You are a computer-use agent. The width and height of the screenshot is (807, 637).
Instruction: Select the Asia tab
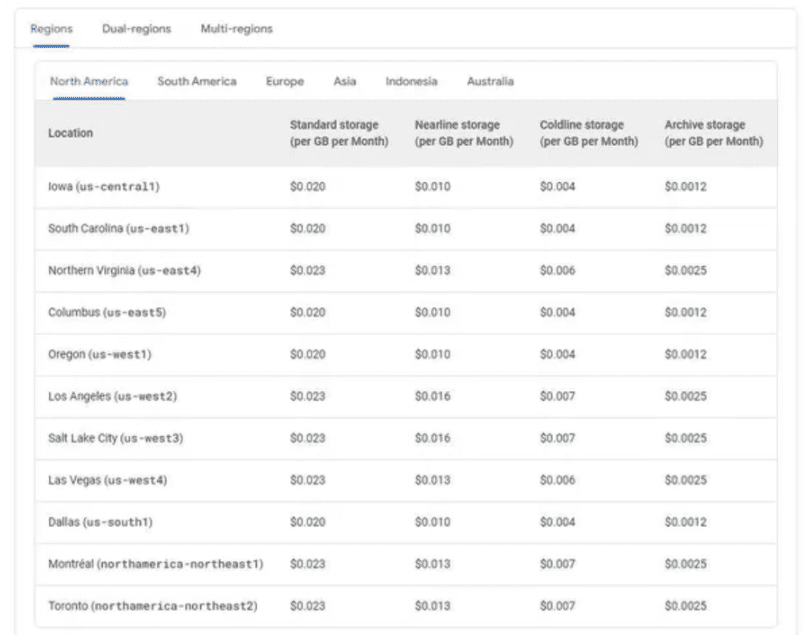(345, 81)
